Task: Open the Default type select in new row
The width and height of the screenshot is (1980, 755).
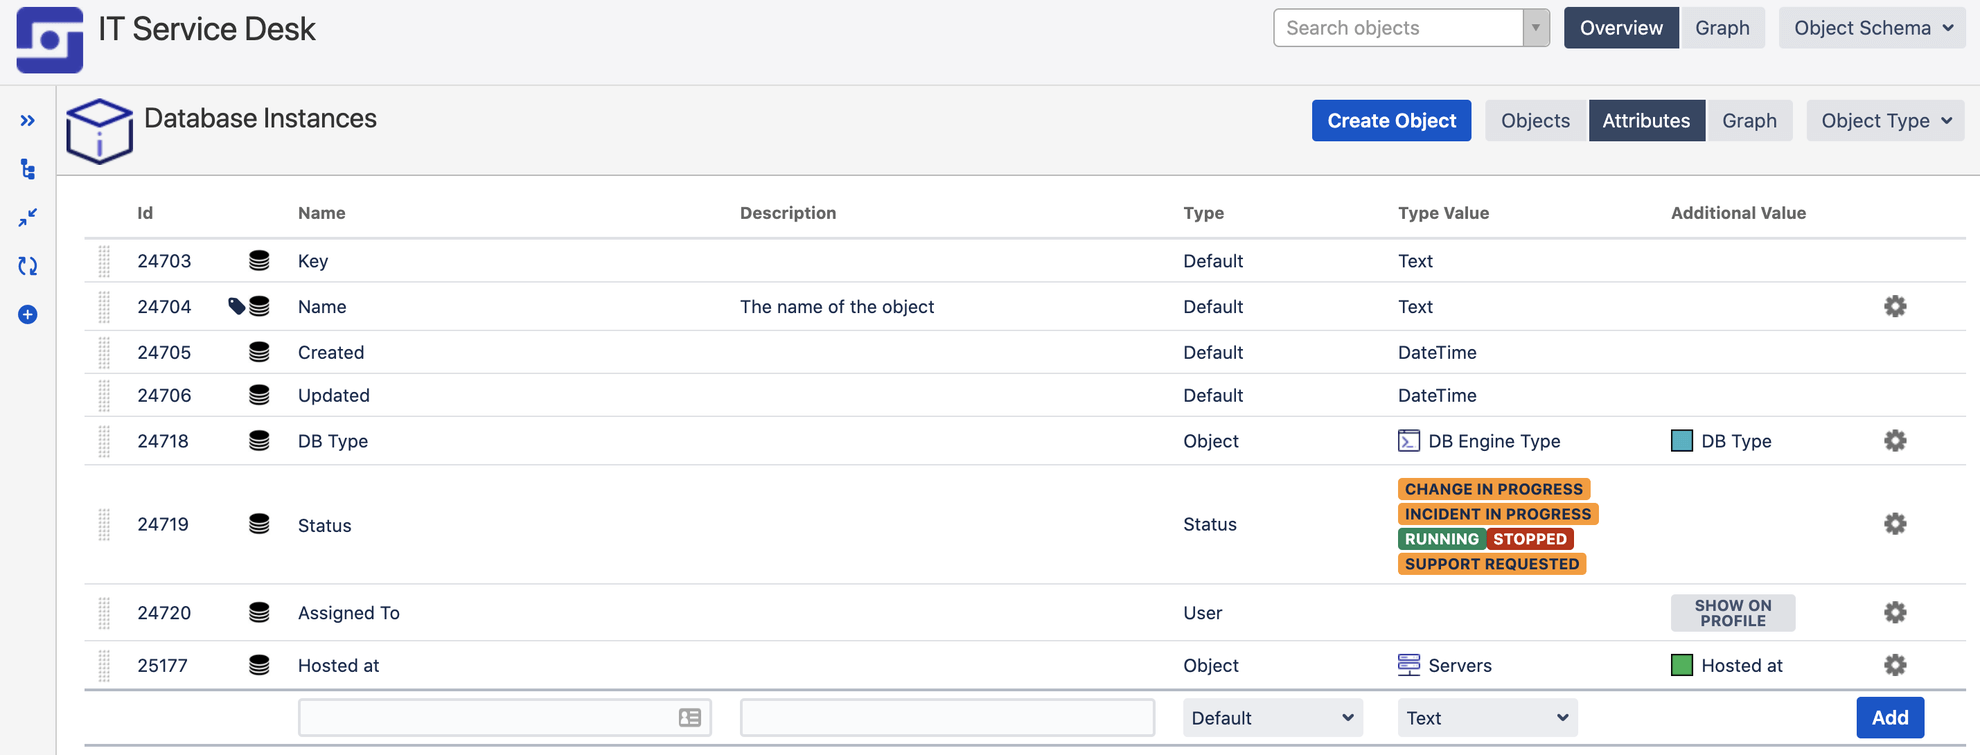Action: pyautogui.click(x=1272, y=718)
